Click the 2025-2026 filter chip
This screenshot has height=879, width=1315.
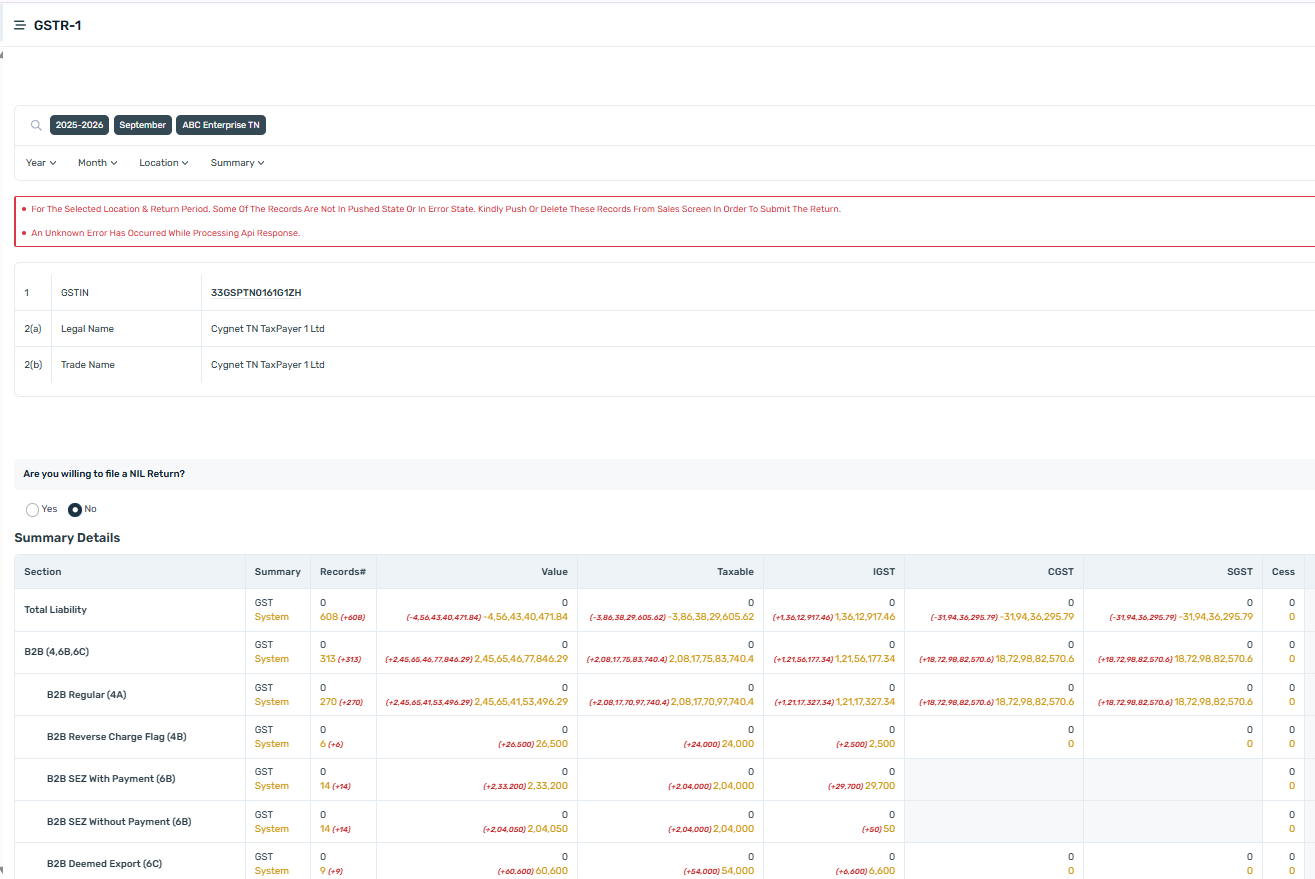point(79,125)
